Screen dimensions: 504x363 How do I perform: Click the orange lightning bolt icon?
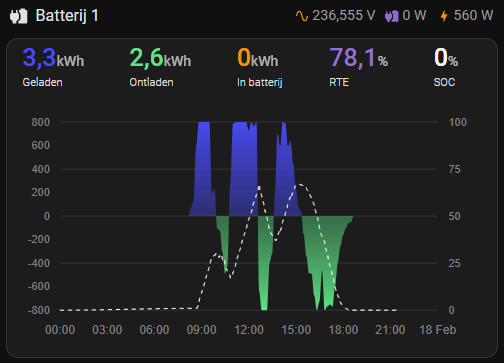click(x=444, y=16)
